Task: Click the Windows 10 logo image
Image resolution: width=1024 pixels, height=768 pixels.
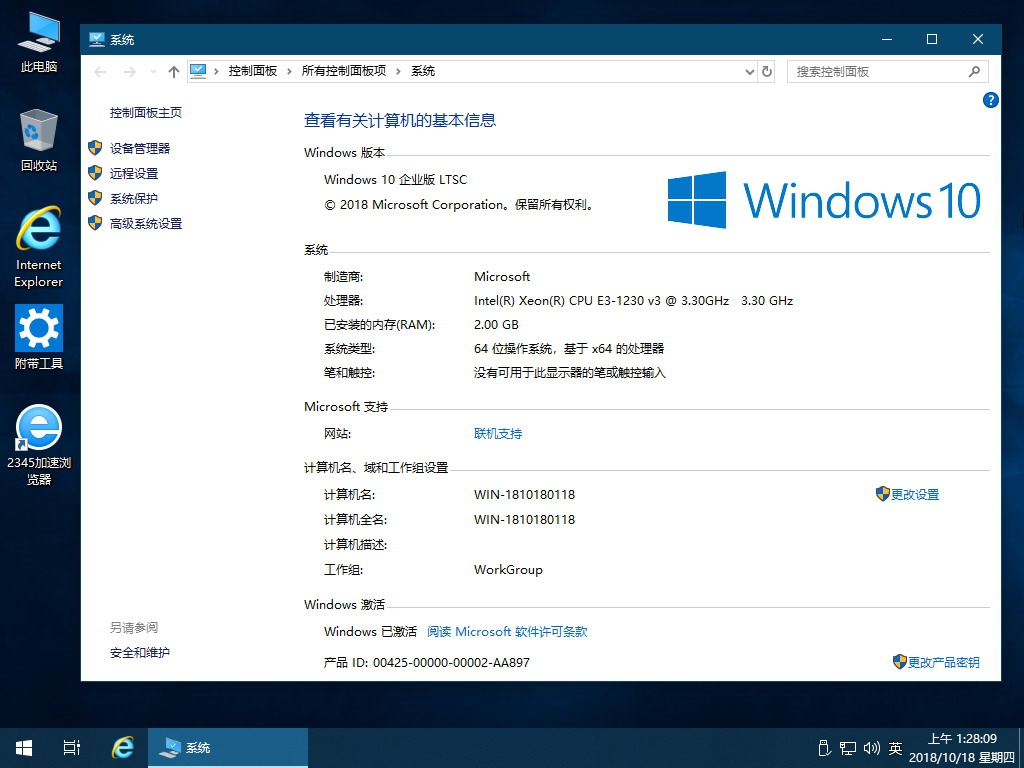Action: click(824, 200)
